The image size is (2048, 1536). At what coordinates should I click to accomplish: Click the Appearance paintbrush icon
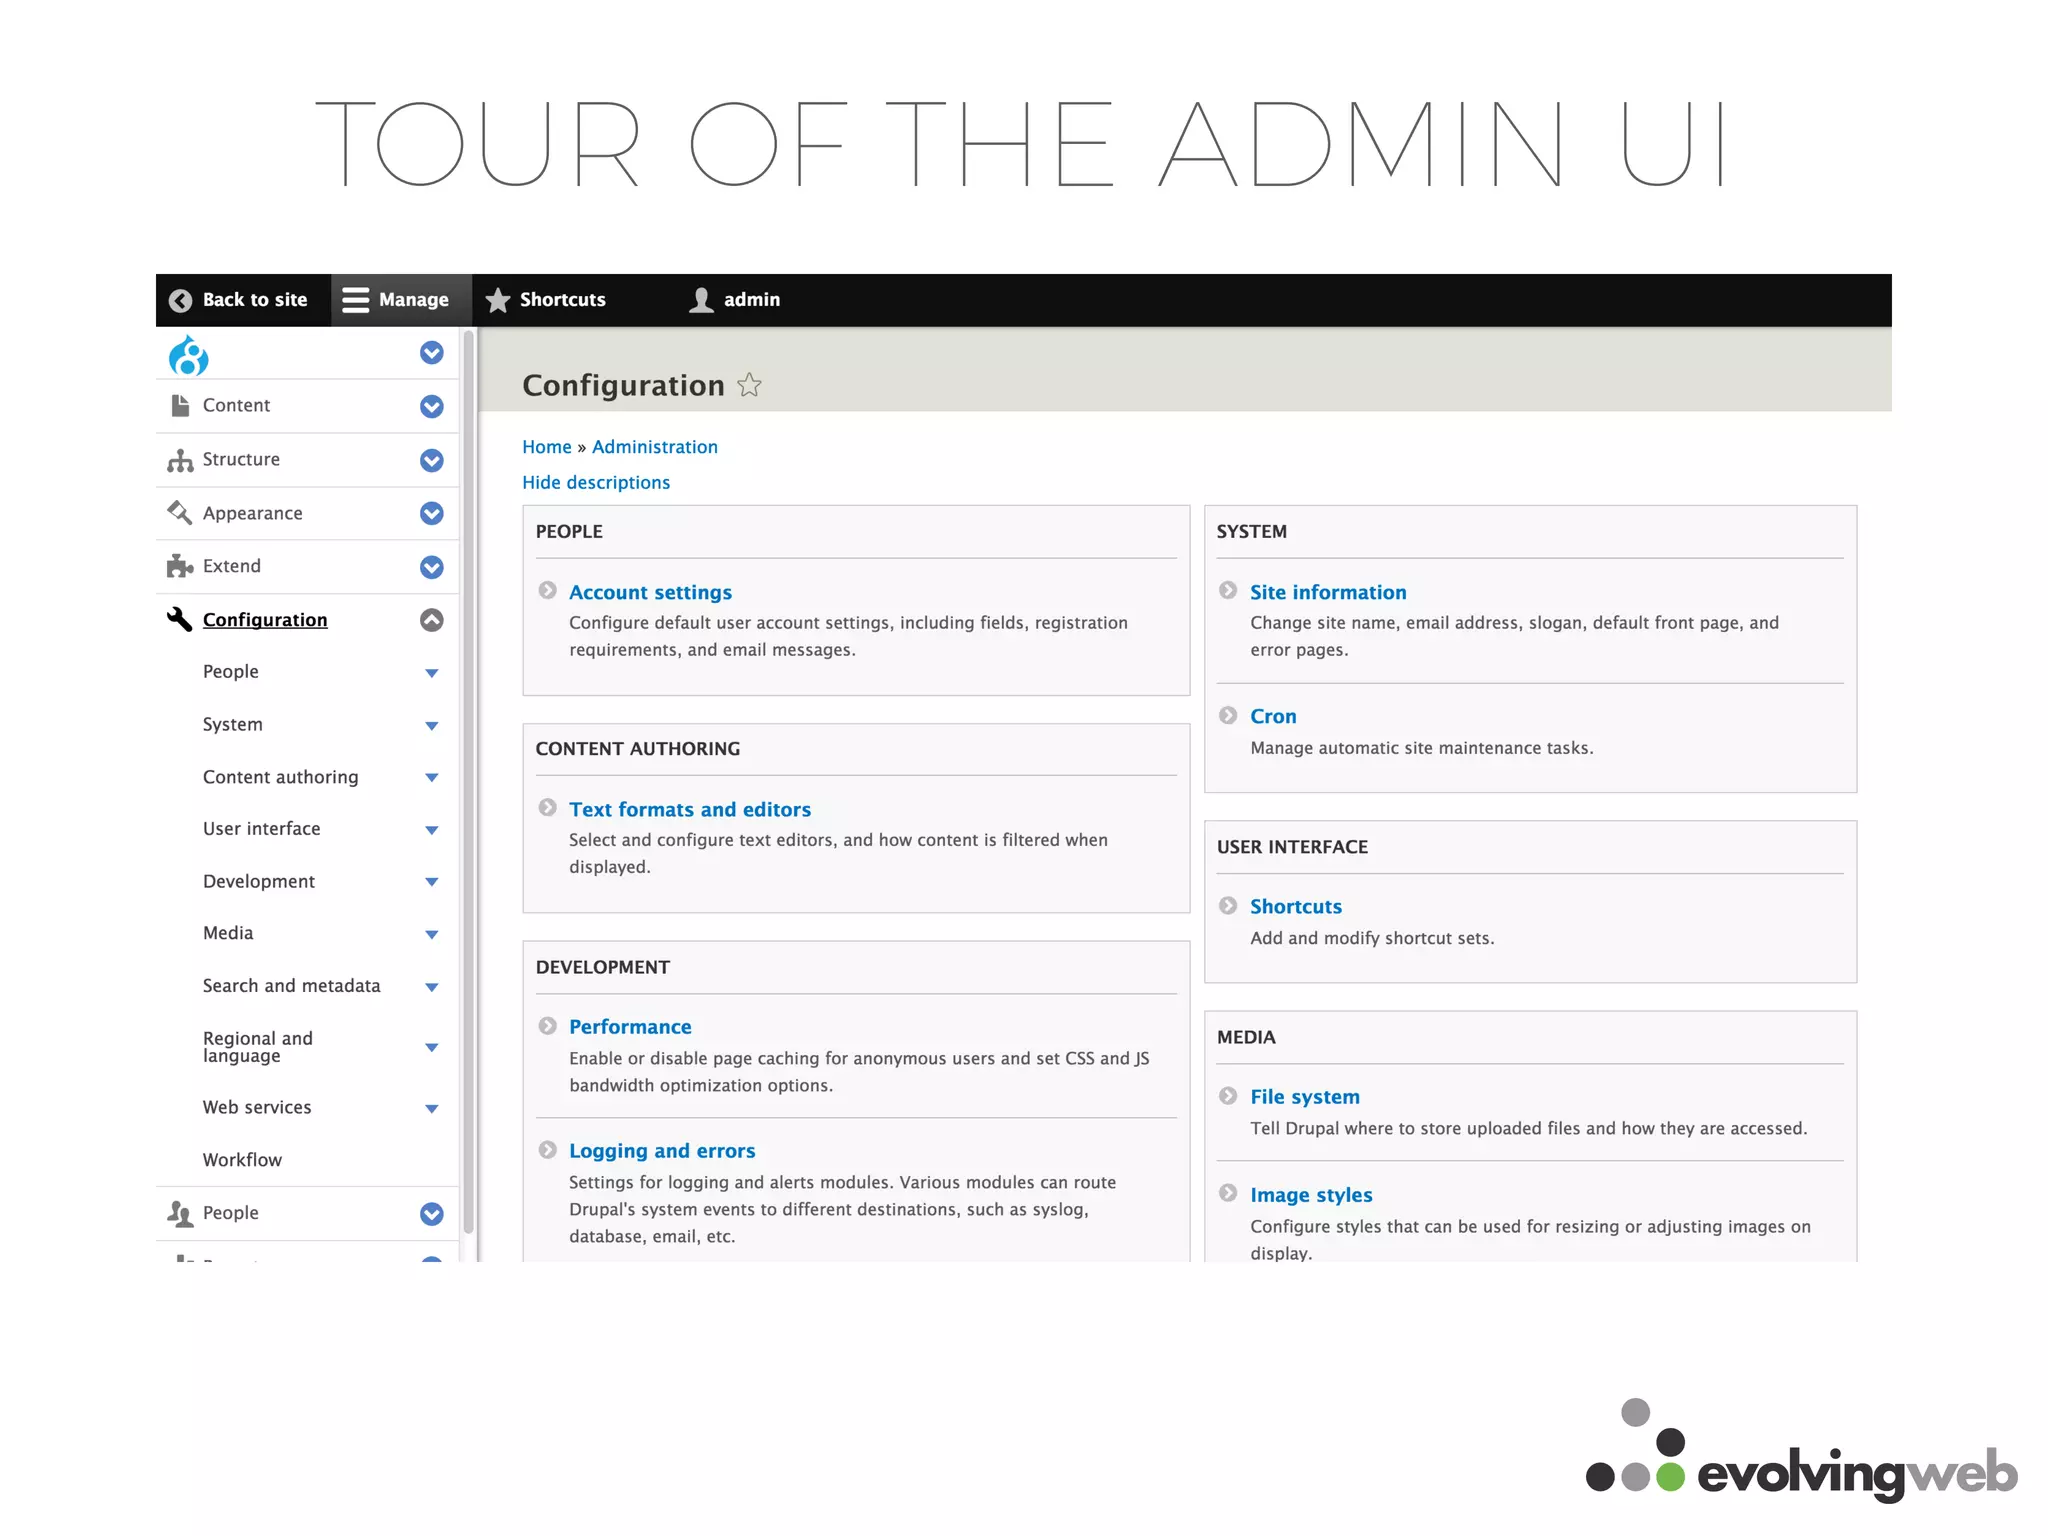180,512
